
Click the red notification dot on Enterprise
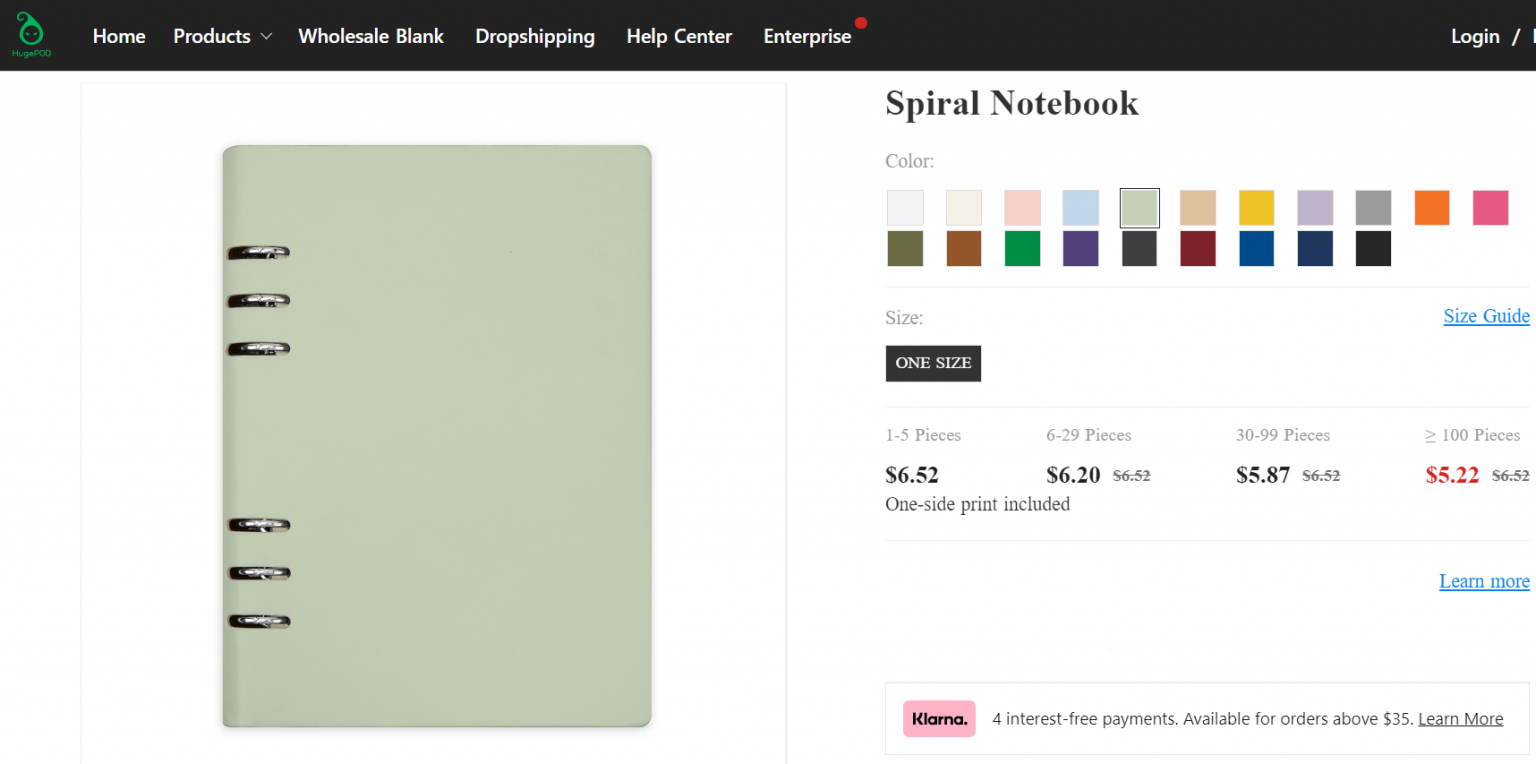[861, 20]
